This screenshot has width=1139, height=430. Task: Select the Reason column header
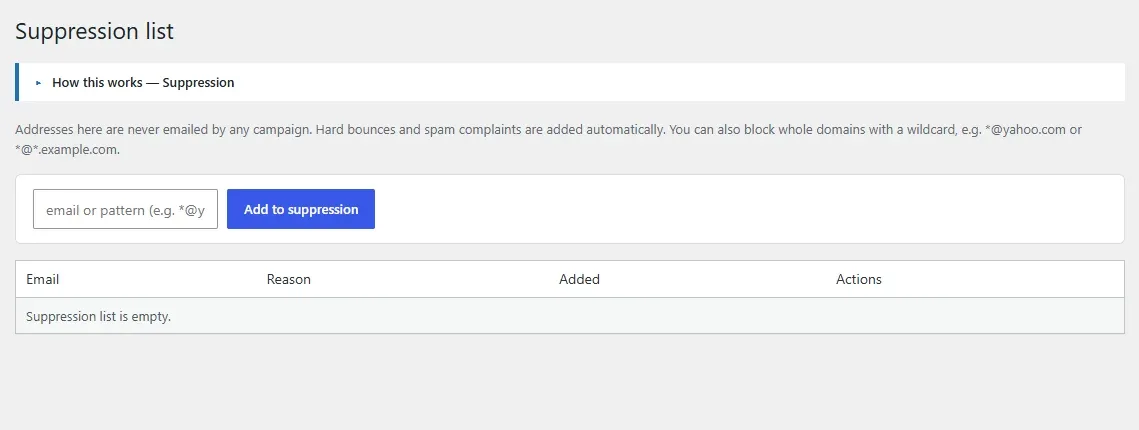(x=288, y=279)
